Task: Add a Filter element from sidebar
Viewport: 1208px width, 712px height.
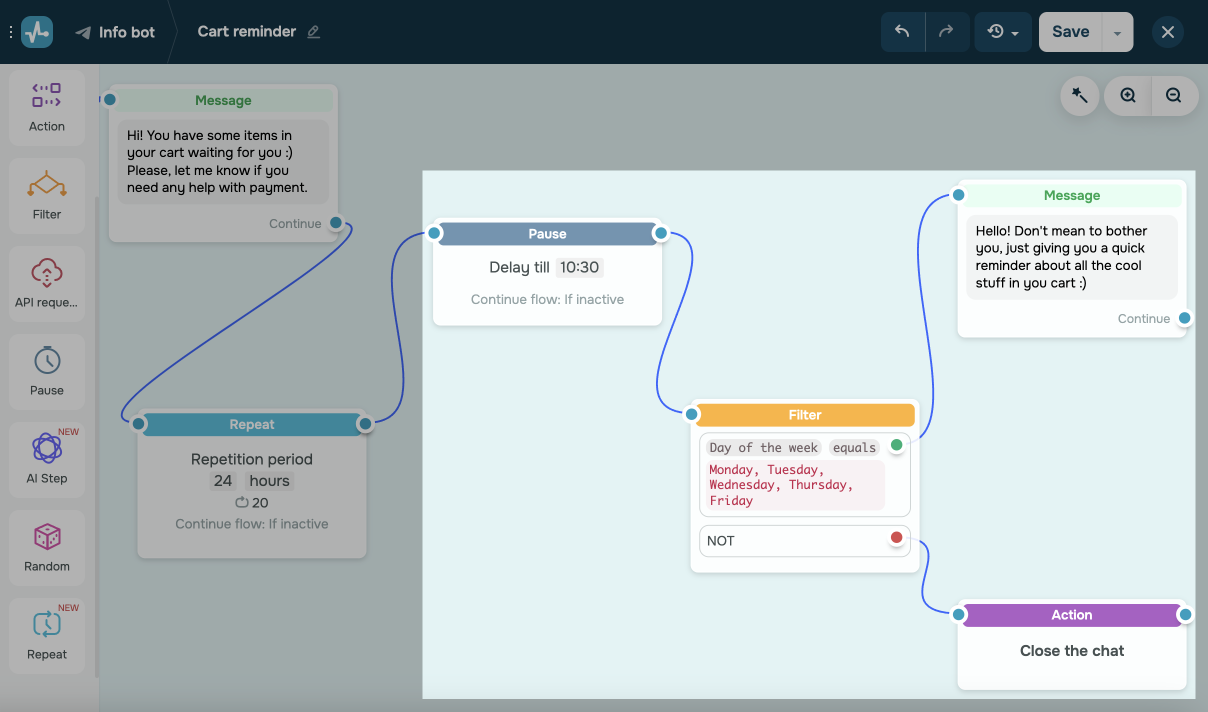Action: pos(46,195)
